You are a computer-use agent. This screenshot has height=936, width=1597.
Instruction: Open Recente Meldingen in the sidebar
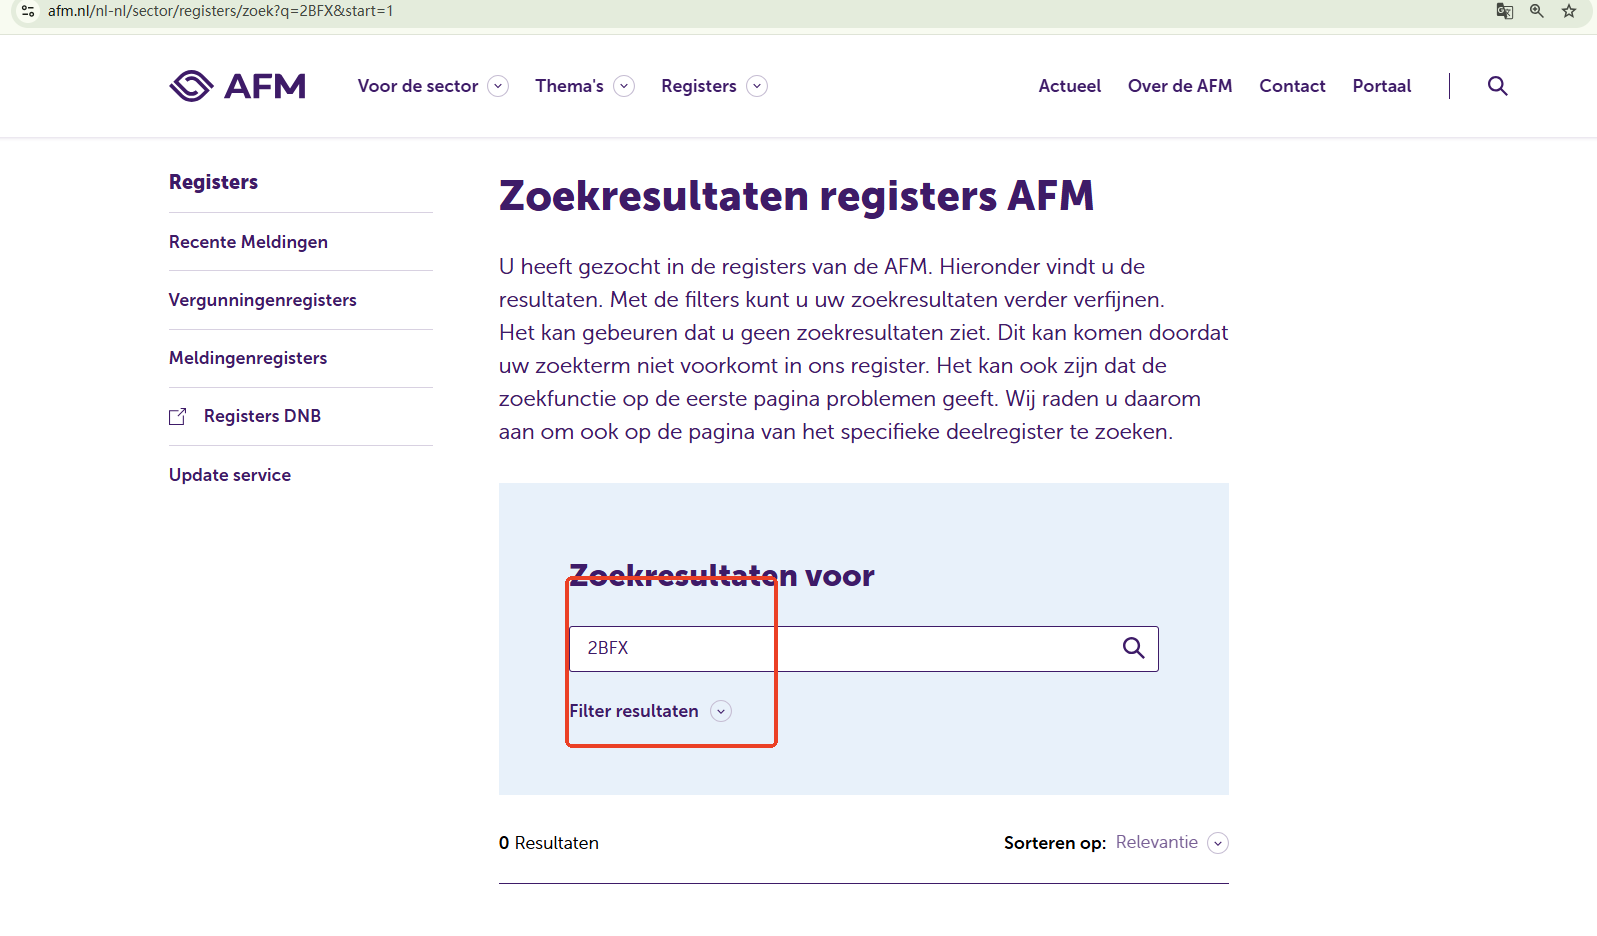pos(248,242)
